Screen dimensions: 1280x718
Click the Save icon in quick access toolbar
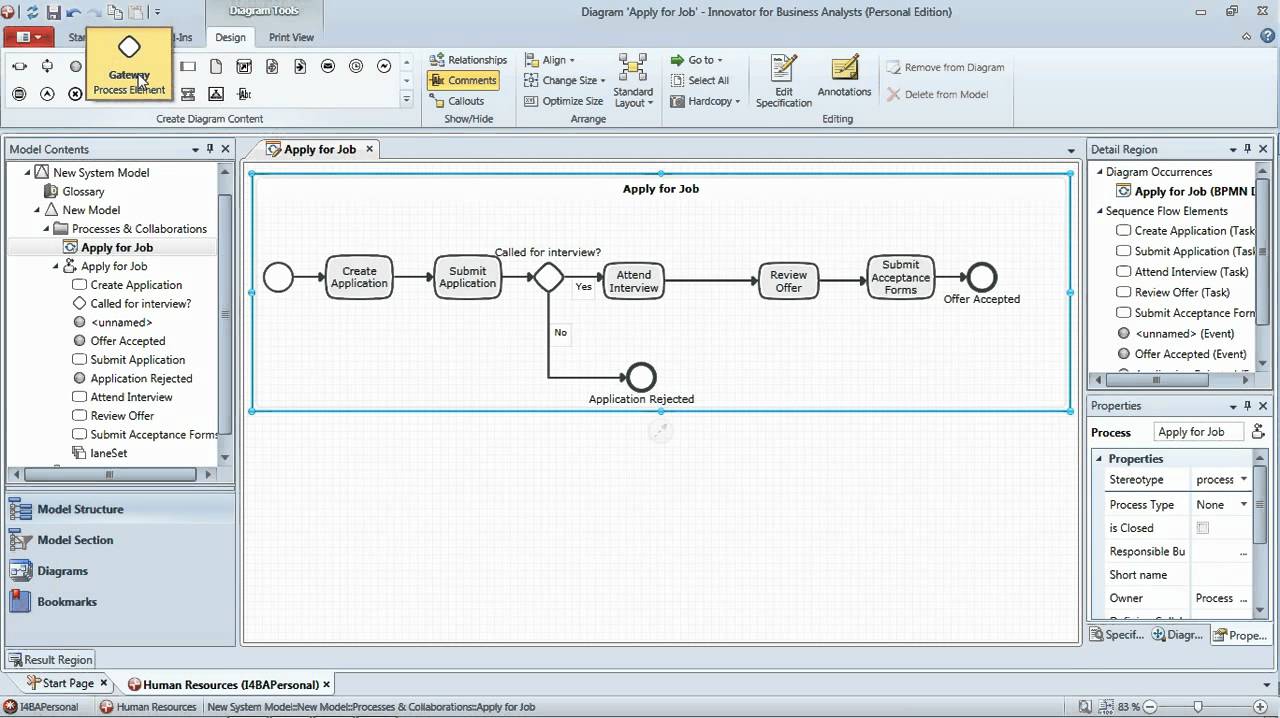(x=53, y=12)
